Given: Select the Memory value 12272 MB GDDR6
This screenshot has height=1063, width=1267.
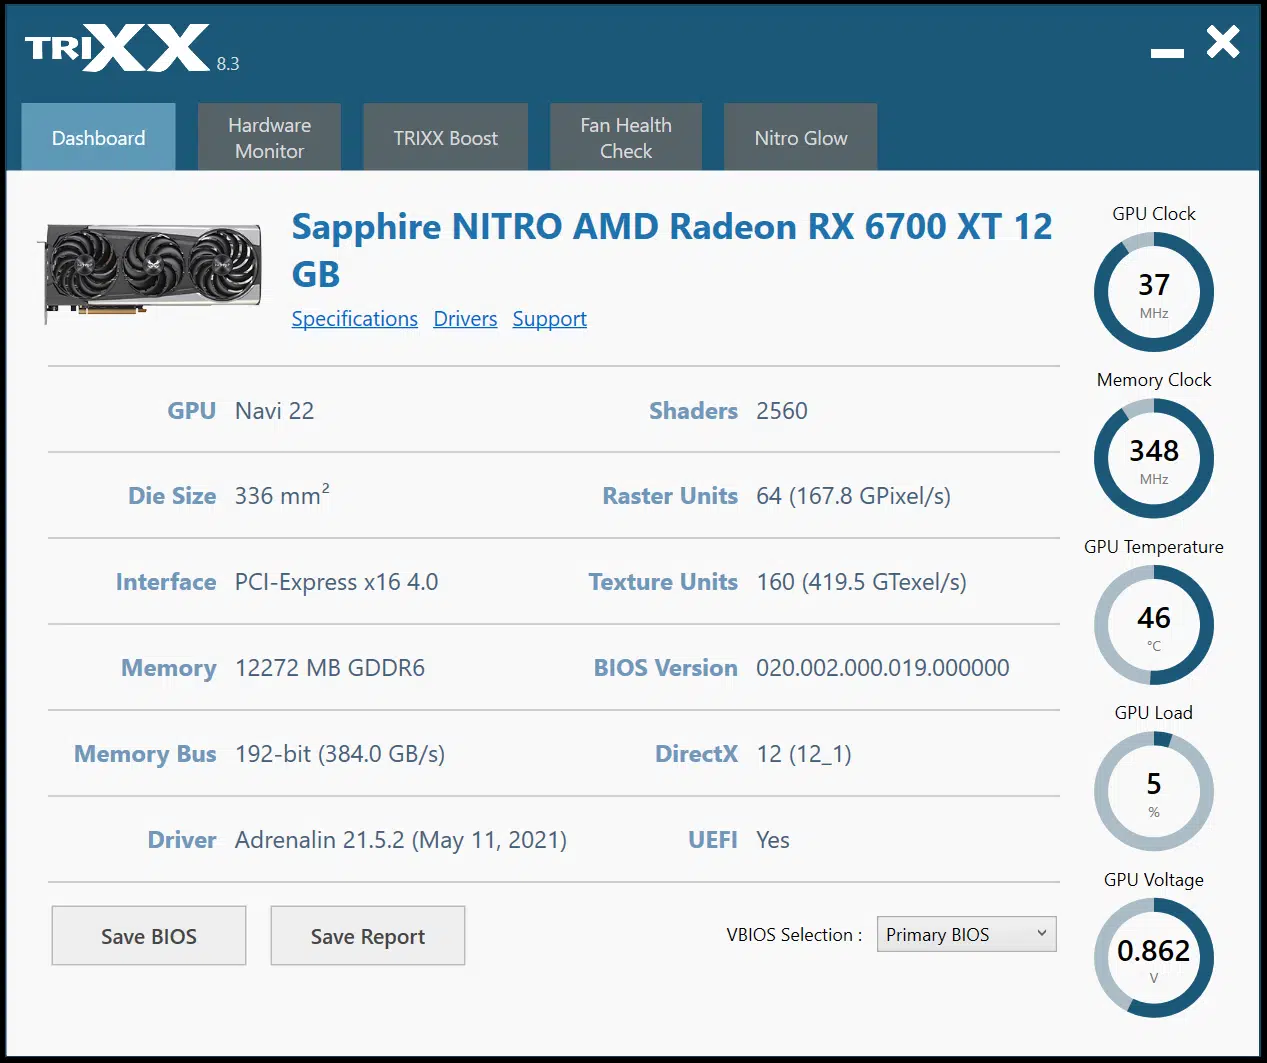Looking at the screenshot, I should coord(330,668).
